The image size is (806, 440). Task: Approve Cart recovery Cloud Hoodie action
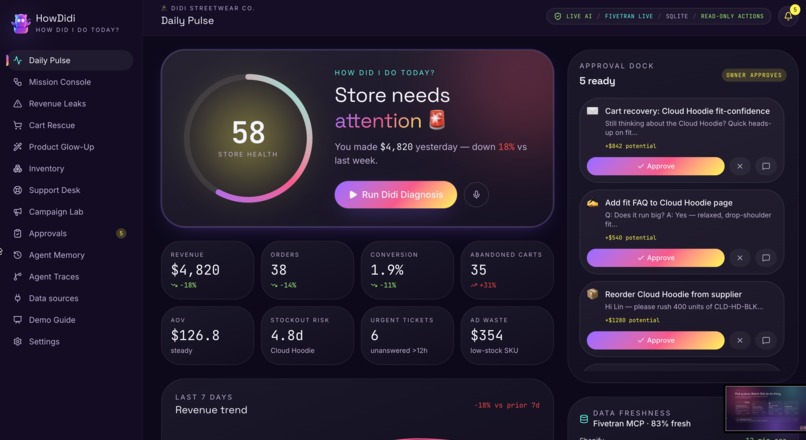(x=655, y=166)
